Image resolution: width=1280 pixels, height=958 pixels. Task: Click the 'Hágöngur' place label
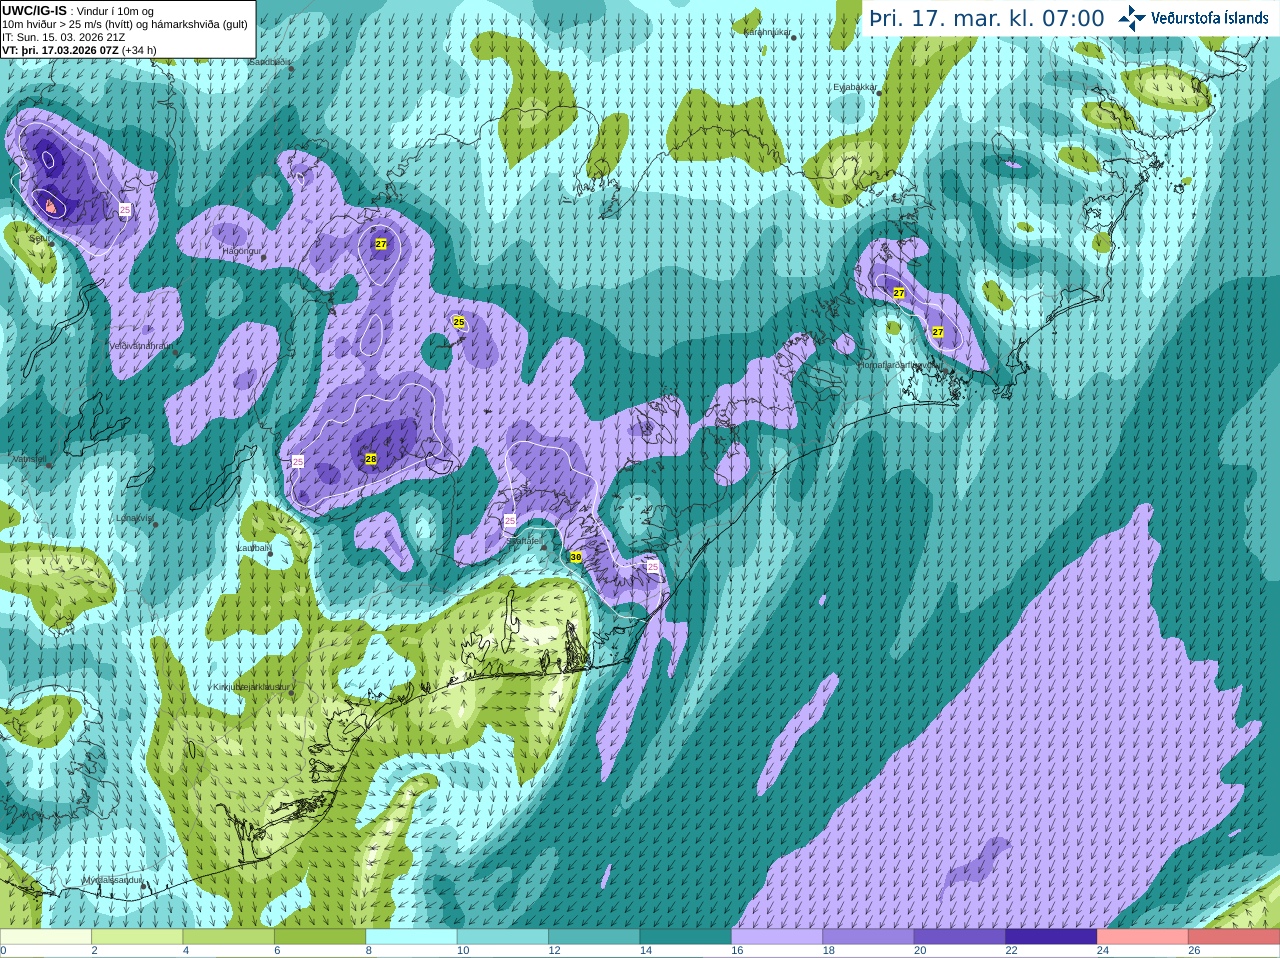tap(241, 251)
